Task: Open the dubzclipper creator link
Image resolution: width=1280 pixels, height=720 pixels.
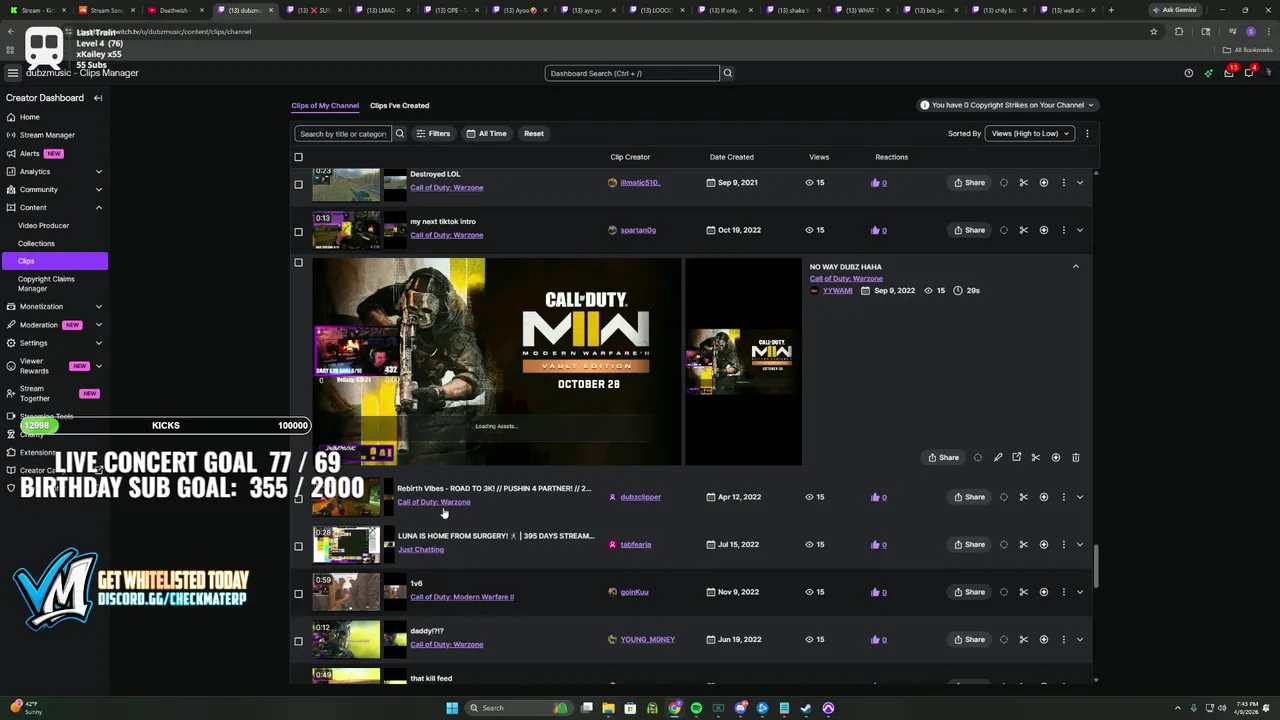Action: 640,497
